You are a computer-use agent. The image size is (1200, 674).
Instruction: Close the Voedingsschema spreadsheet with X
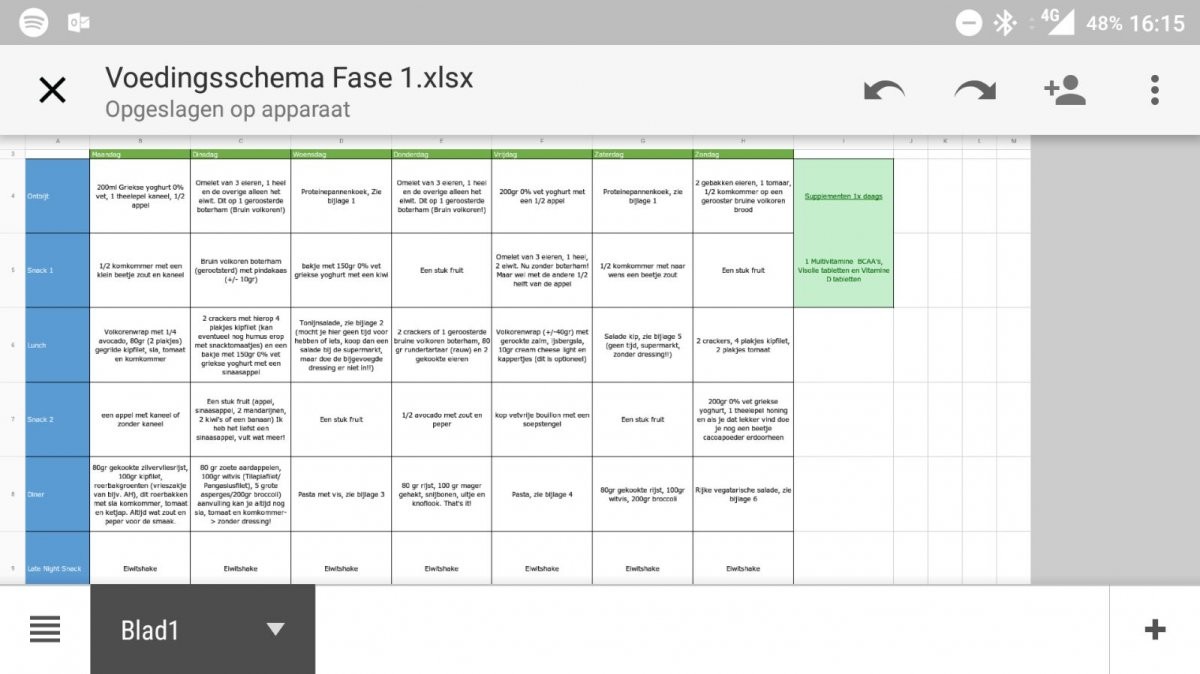[52, 91]
